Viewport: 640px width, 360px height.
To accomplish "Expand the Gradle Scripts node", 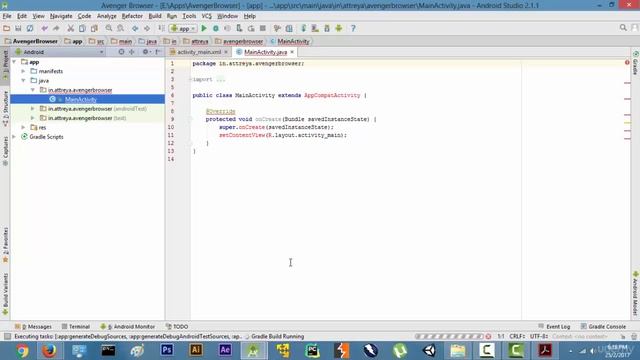I will 15,137.
